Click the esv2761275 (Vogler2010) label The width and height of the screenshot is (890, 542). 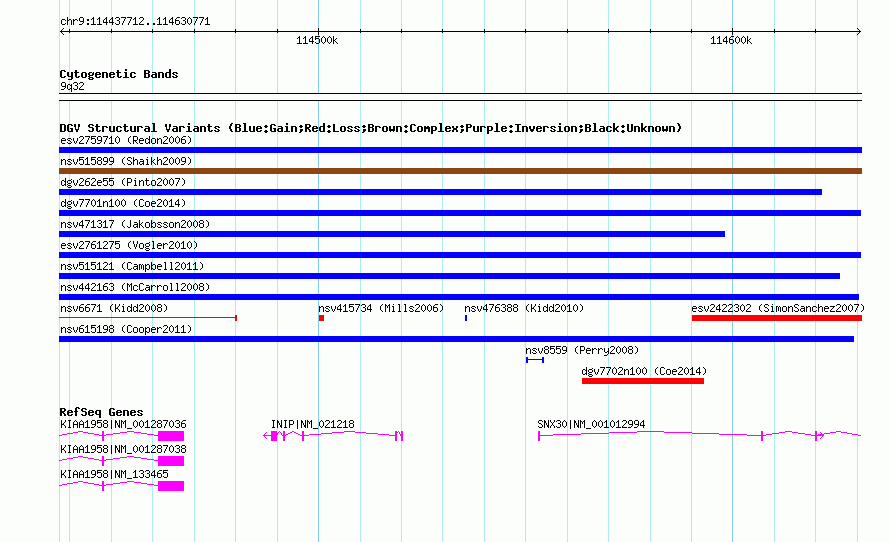pyautogui.click(x=129, y=245)
